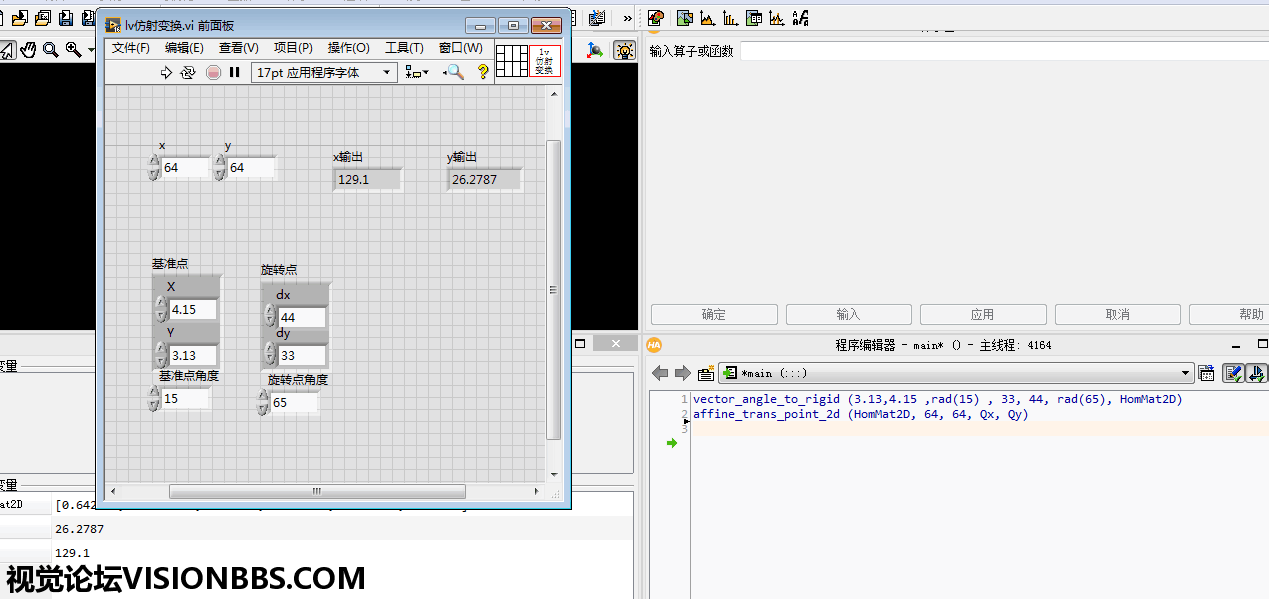Click the back arrow in program editor
Viewport: 1269px width, 599px height.
(x=660, y=373)
